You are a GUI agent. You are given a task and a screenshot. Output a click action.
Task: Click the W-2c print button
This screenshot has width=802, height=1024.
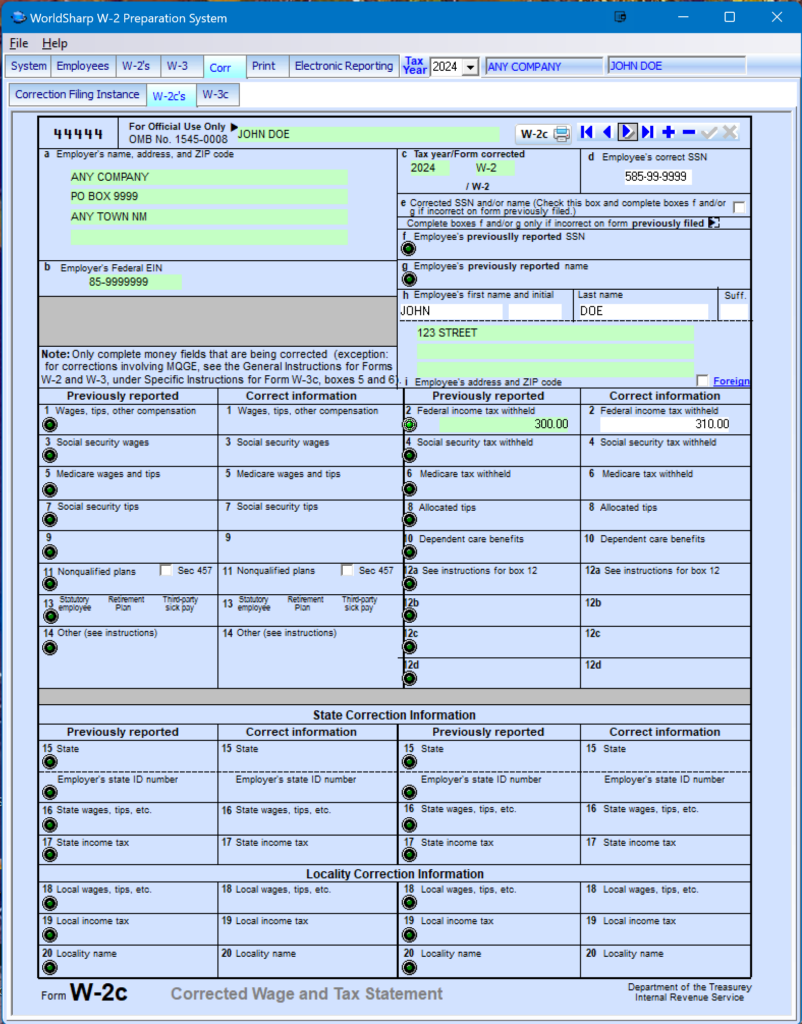(545, 134)
